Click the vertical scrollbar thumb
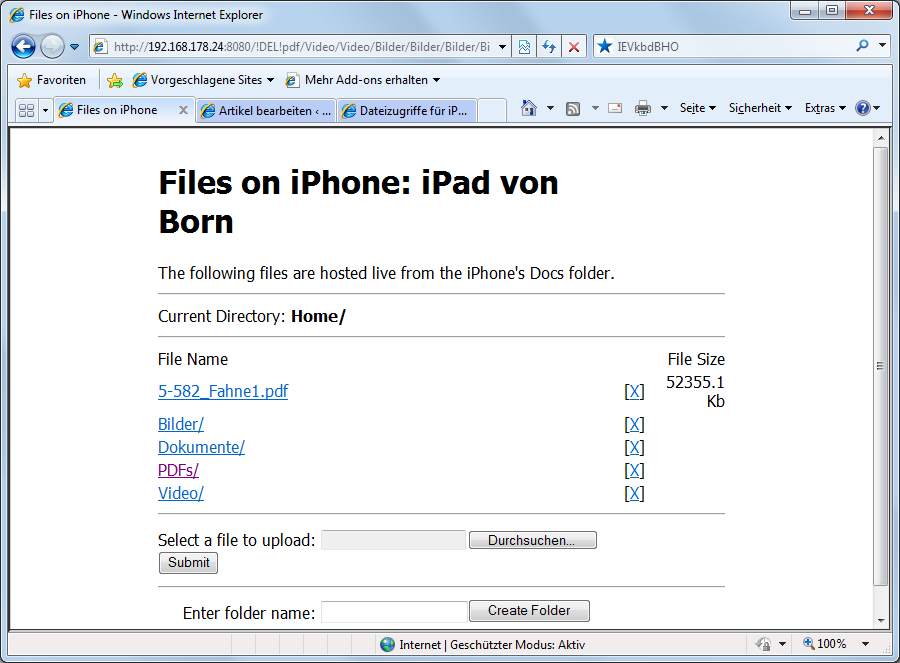This screenshot has width=900, height=663. pos(880,366)
